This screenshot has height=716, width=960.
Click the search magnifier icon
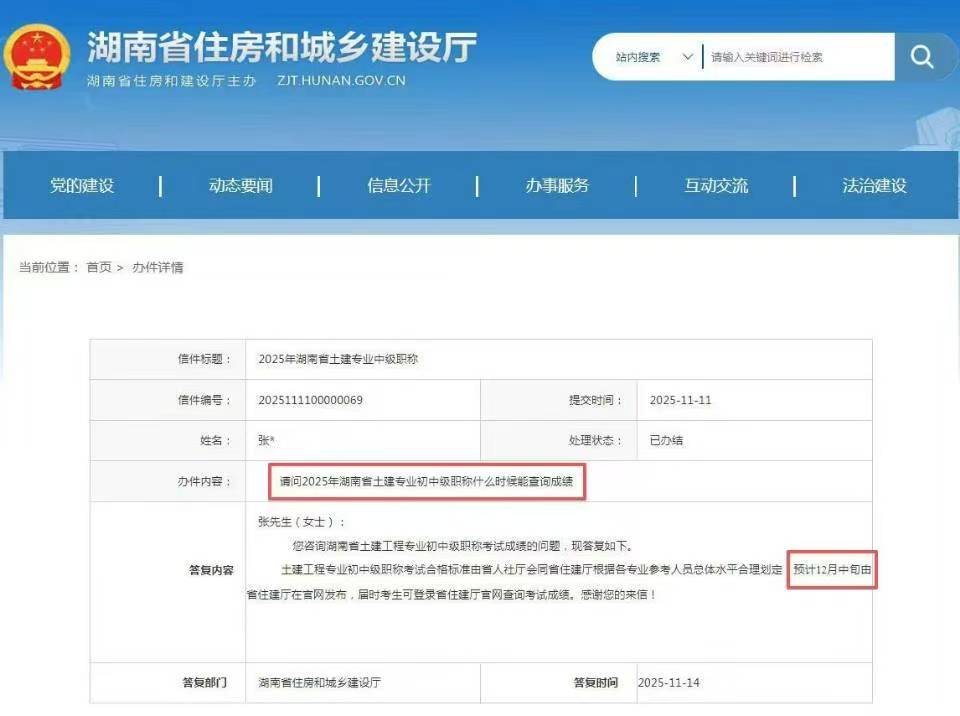pyautogui.click(x=921, y=57)
